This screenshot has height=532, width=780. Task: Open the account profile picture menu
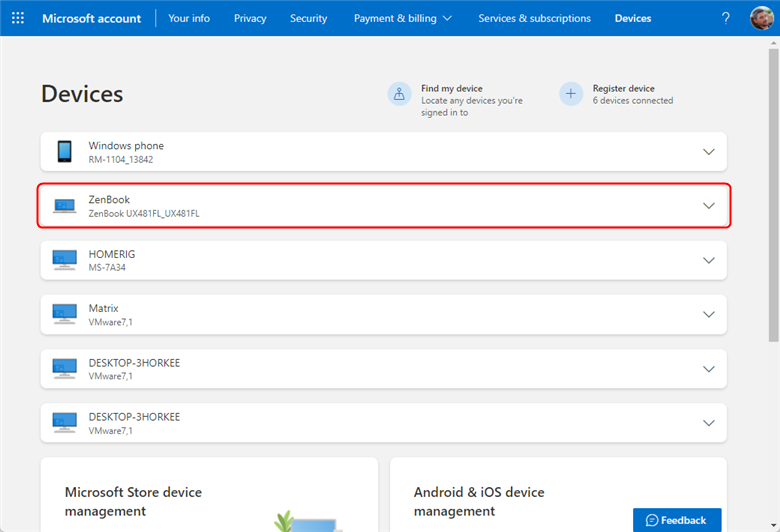coord(762,18)
